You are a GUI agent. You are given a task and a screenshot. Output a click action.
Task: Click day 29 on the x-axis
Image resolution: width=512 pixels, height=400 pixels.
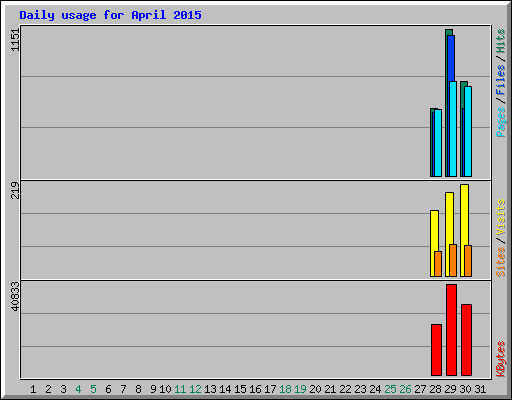[450, 389]
